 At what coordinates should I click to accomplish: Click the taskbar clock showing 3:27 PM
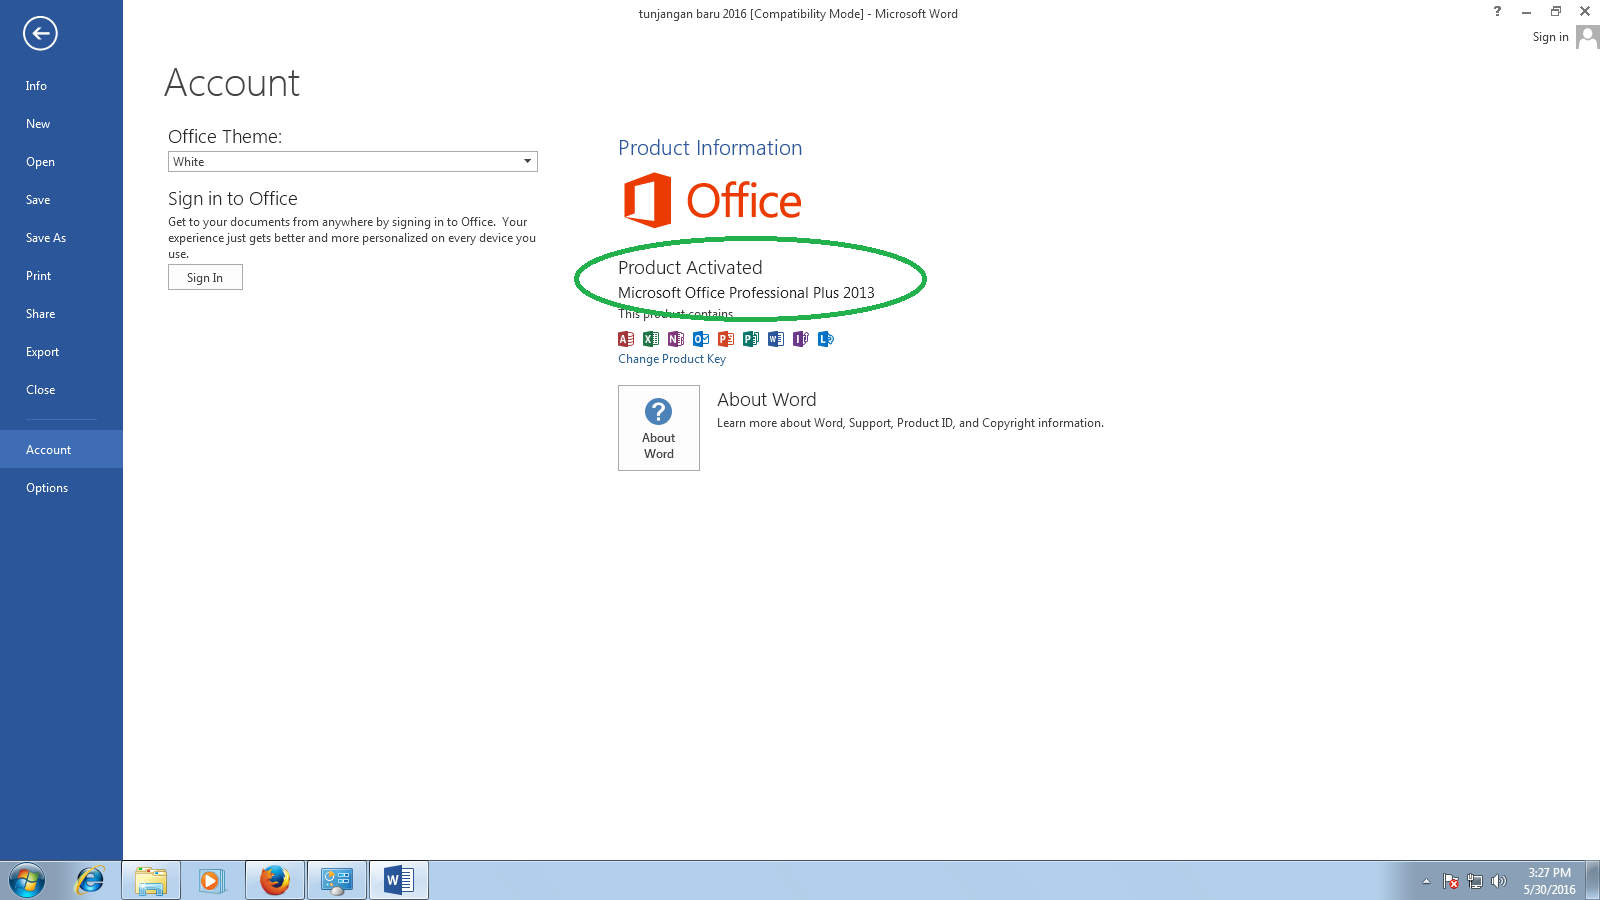pos(1549,881)
